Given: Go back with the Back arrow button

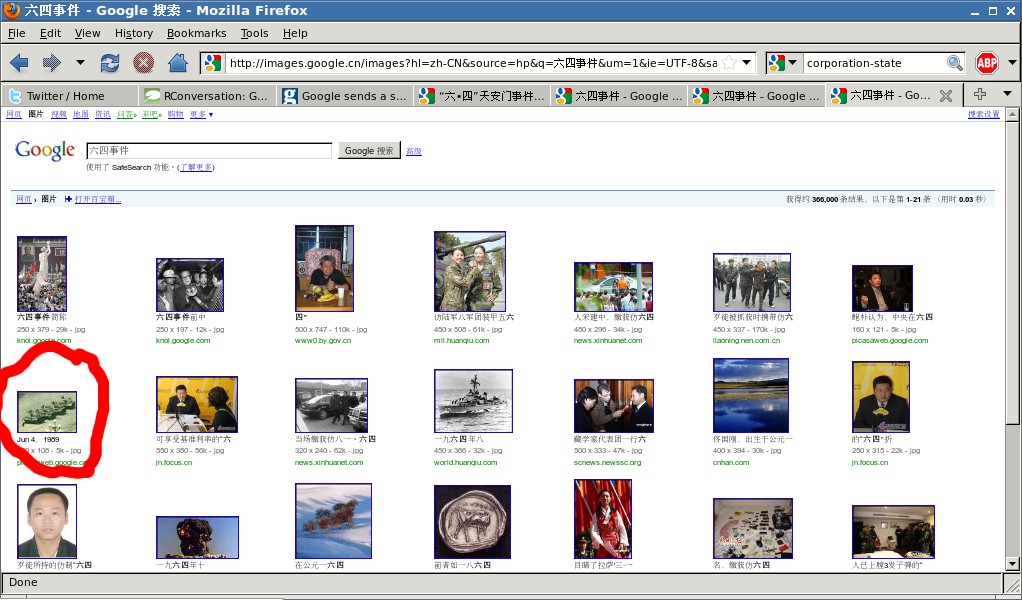Looking at the screenshot, I should (x=20, y=63).
